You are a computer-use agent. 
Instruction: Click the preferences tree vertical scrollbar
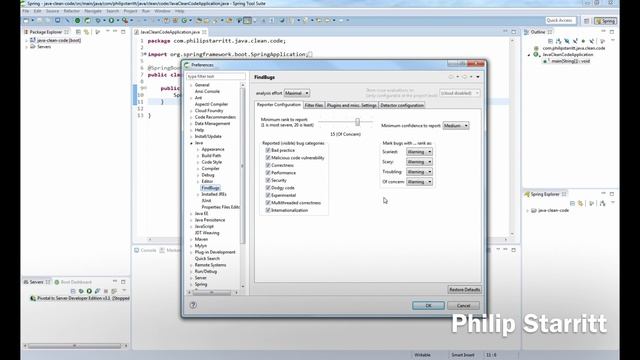point(243,166)
